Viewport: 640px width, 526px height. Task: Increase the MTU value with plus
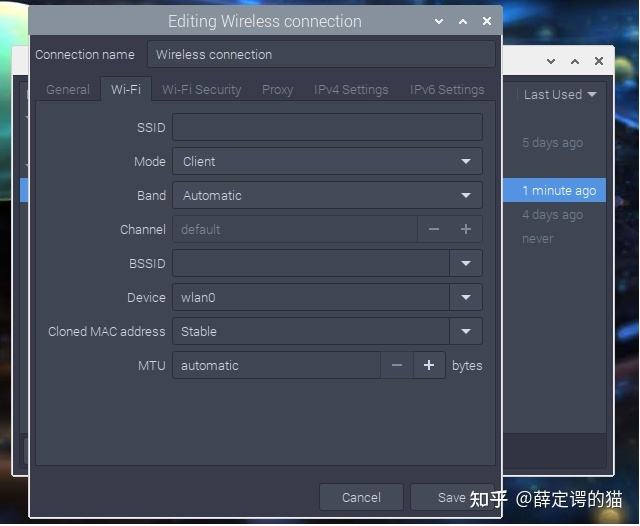pos(429,365)
